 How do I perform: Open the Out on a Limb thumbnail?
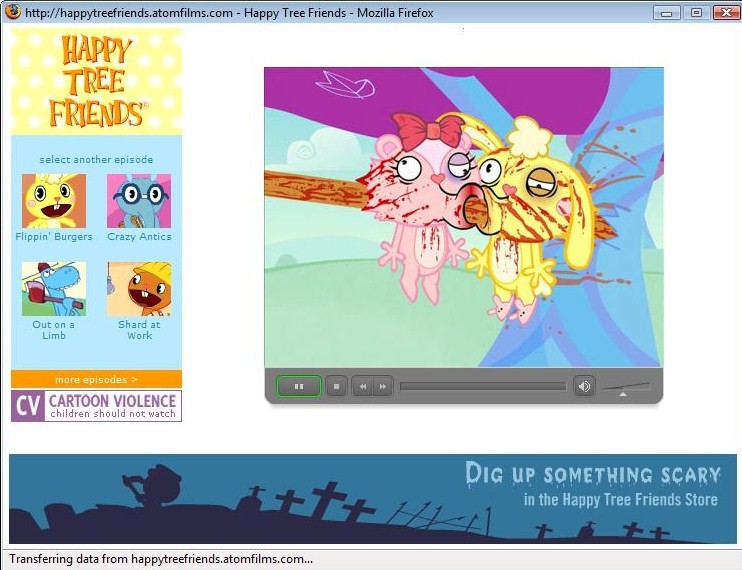click(54, 289)
